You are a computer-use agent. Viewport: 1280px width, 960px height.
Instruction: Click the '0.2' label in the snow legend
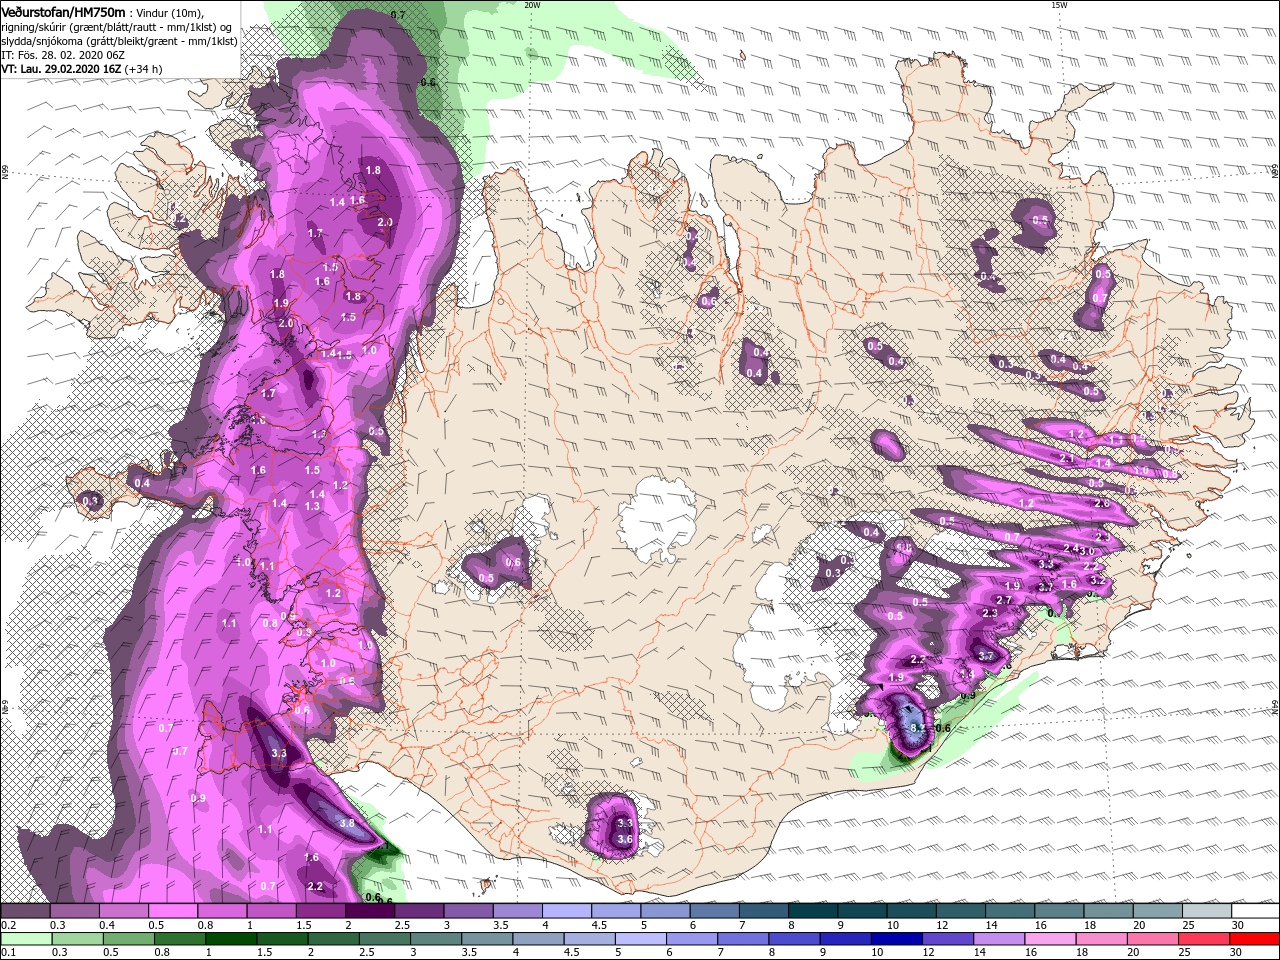coord(7,925)
